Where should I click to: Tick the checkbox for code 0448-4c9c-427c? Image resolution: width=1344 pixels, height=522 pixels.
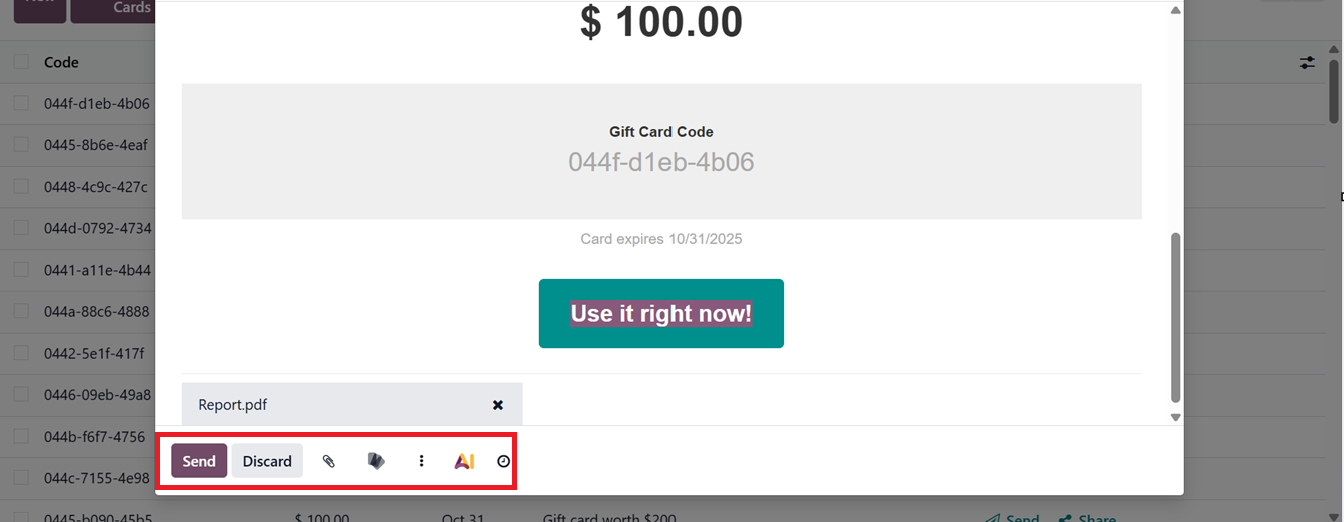tap(21, 187)
